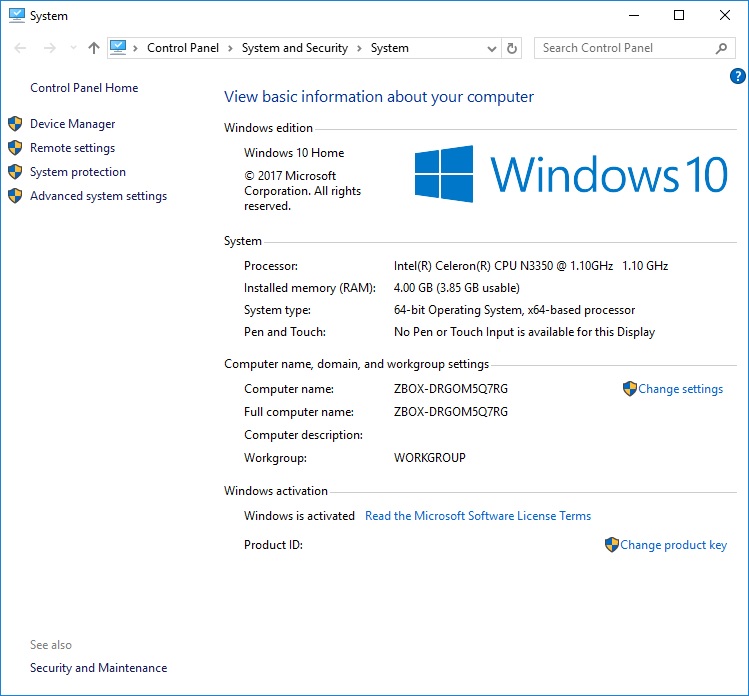Click shield icon beside Advanced system settings

15,195
